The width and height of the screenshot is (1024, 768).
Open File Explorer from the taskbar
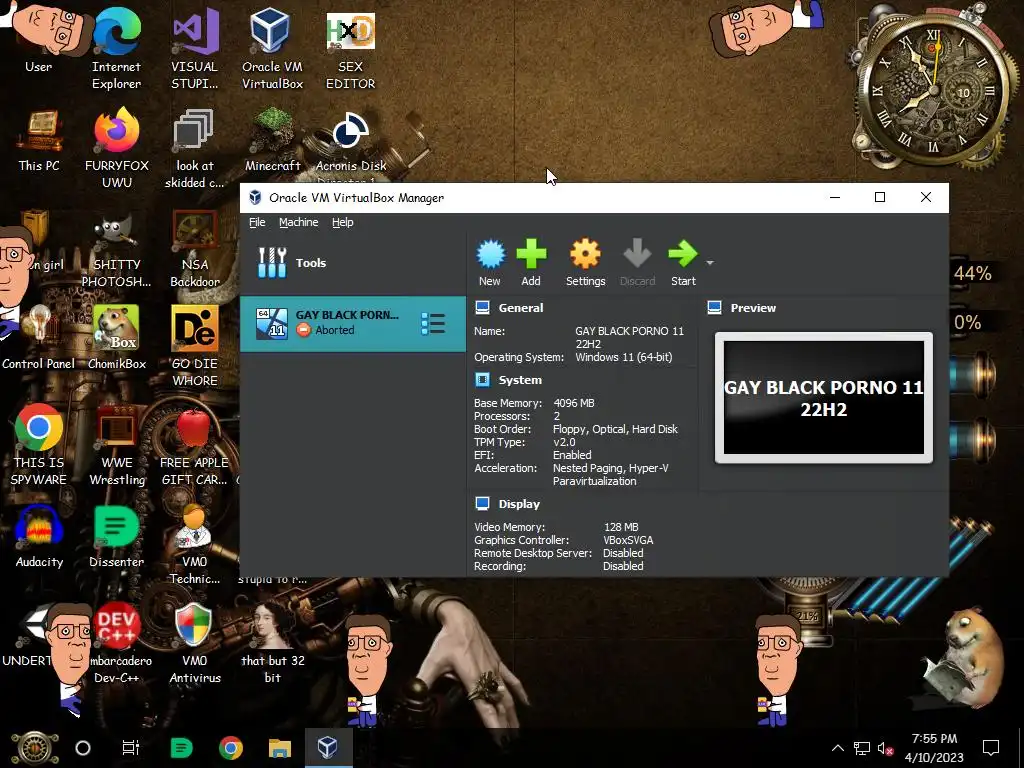280,748
